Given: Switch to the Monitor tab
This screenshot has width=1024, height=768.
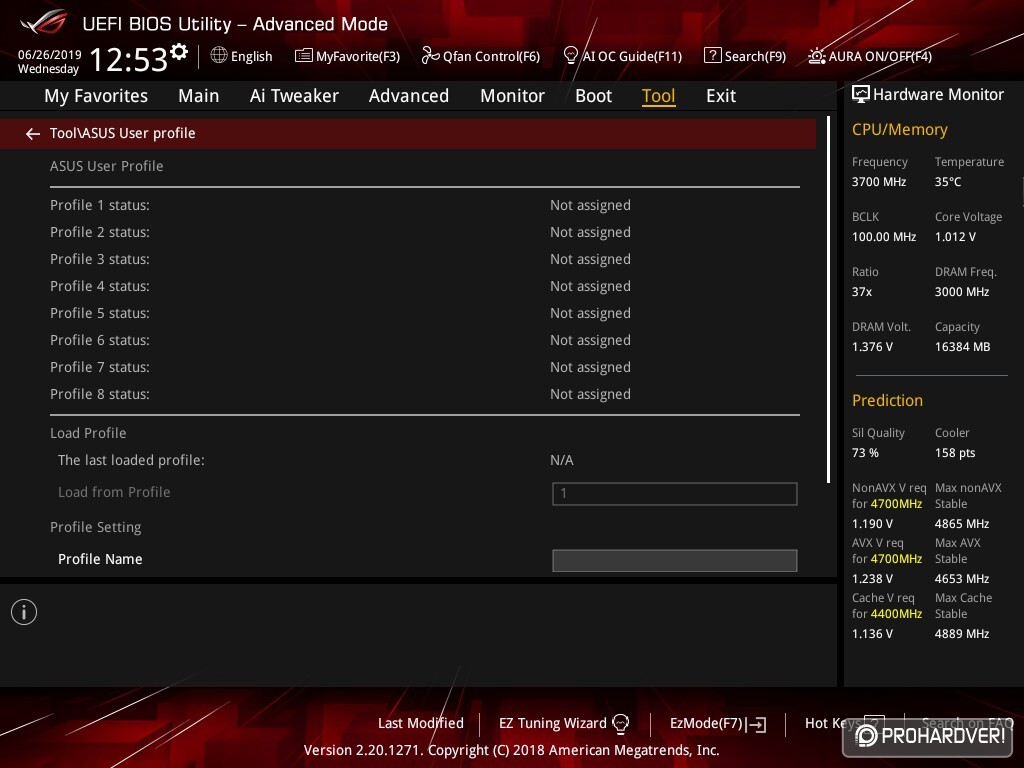Looking at the screenshot, I should coord(512,96).
